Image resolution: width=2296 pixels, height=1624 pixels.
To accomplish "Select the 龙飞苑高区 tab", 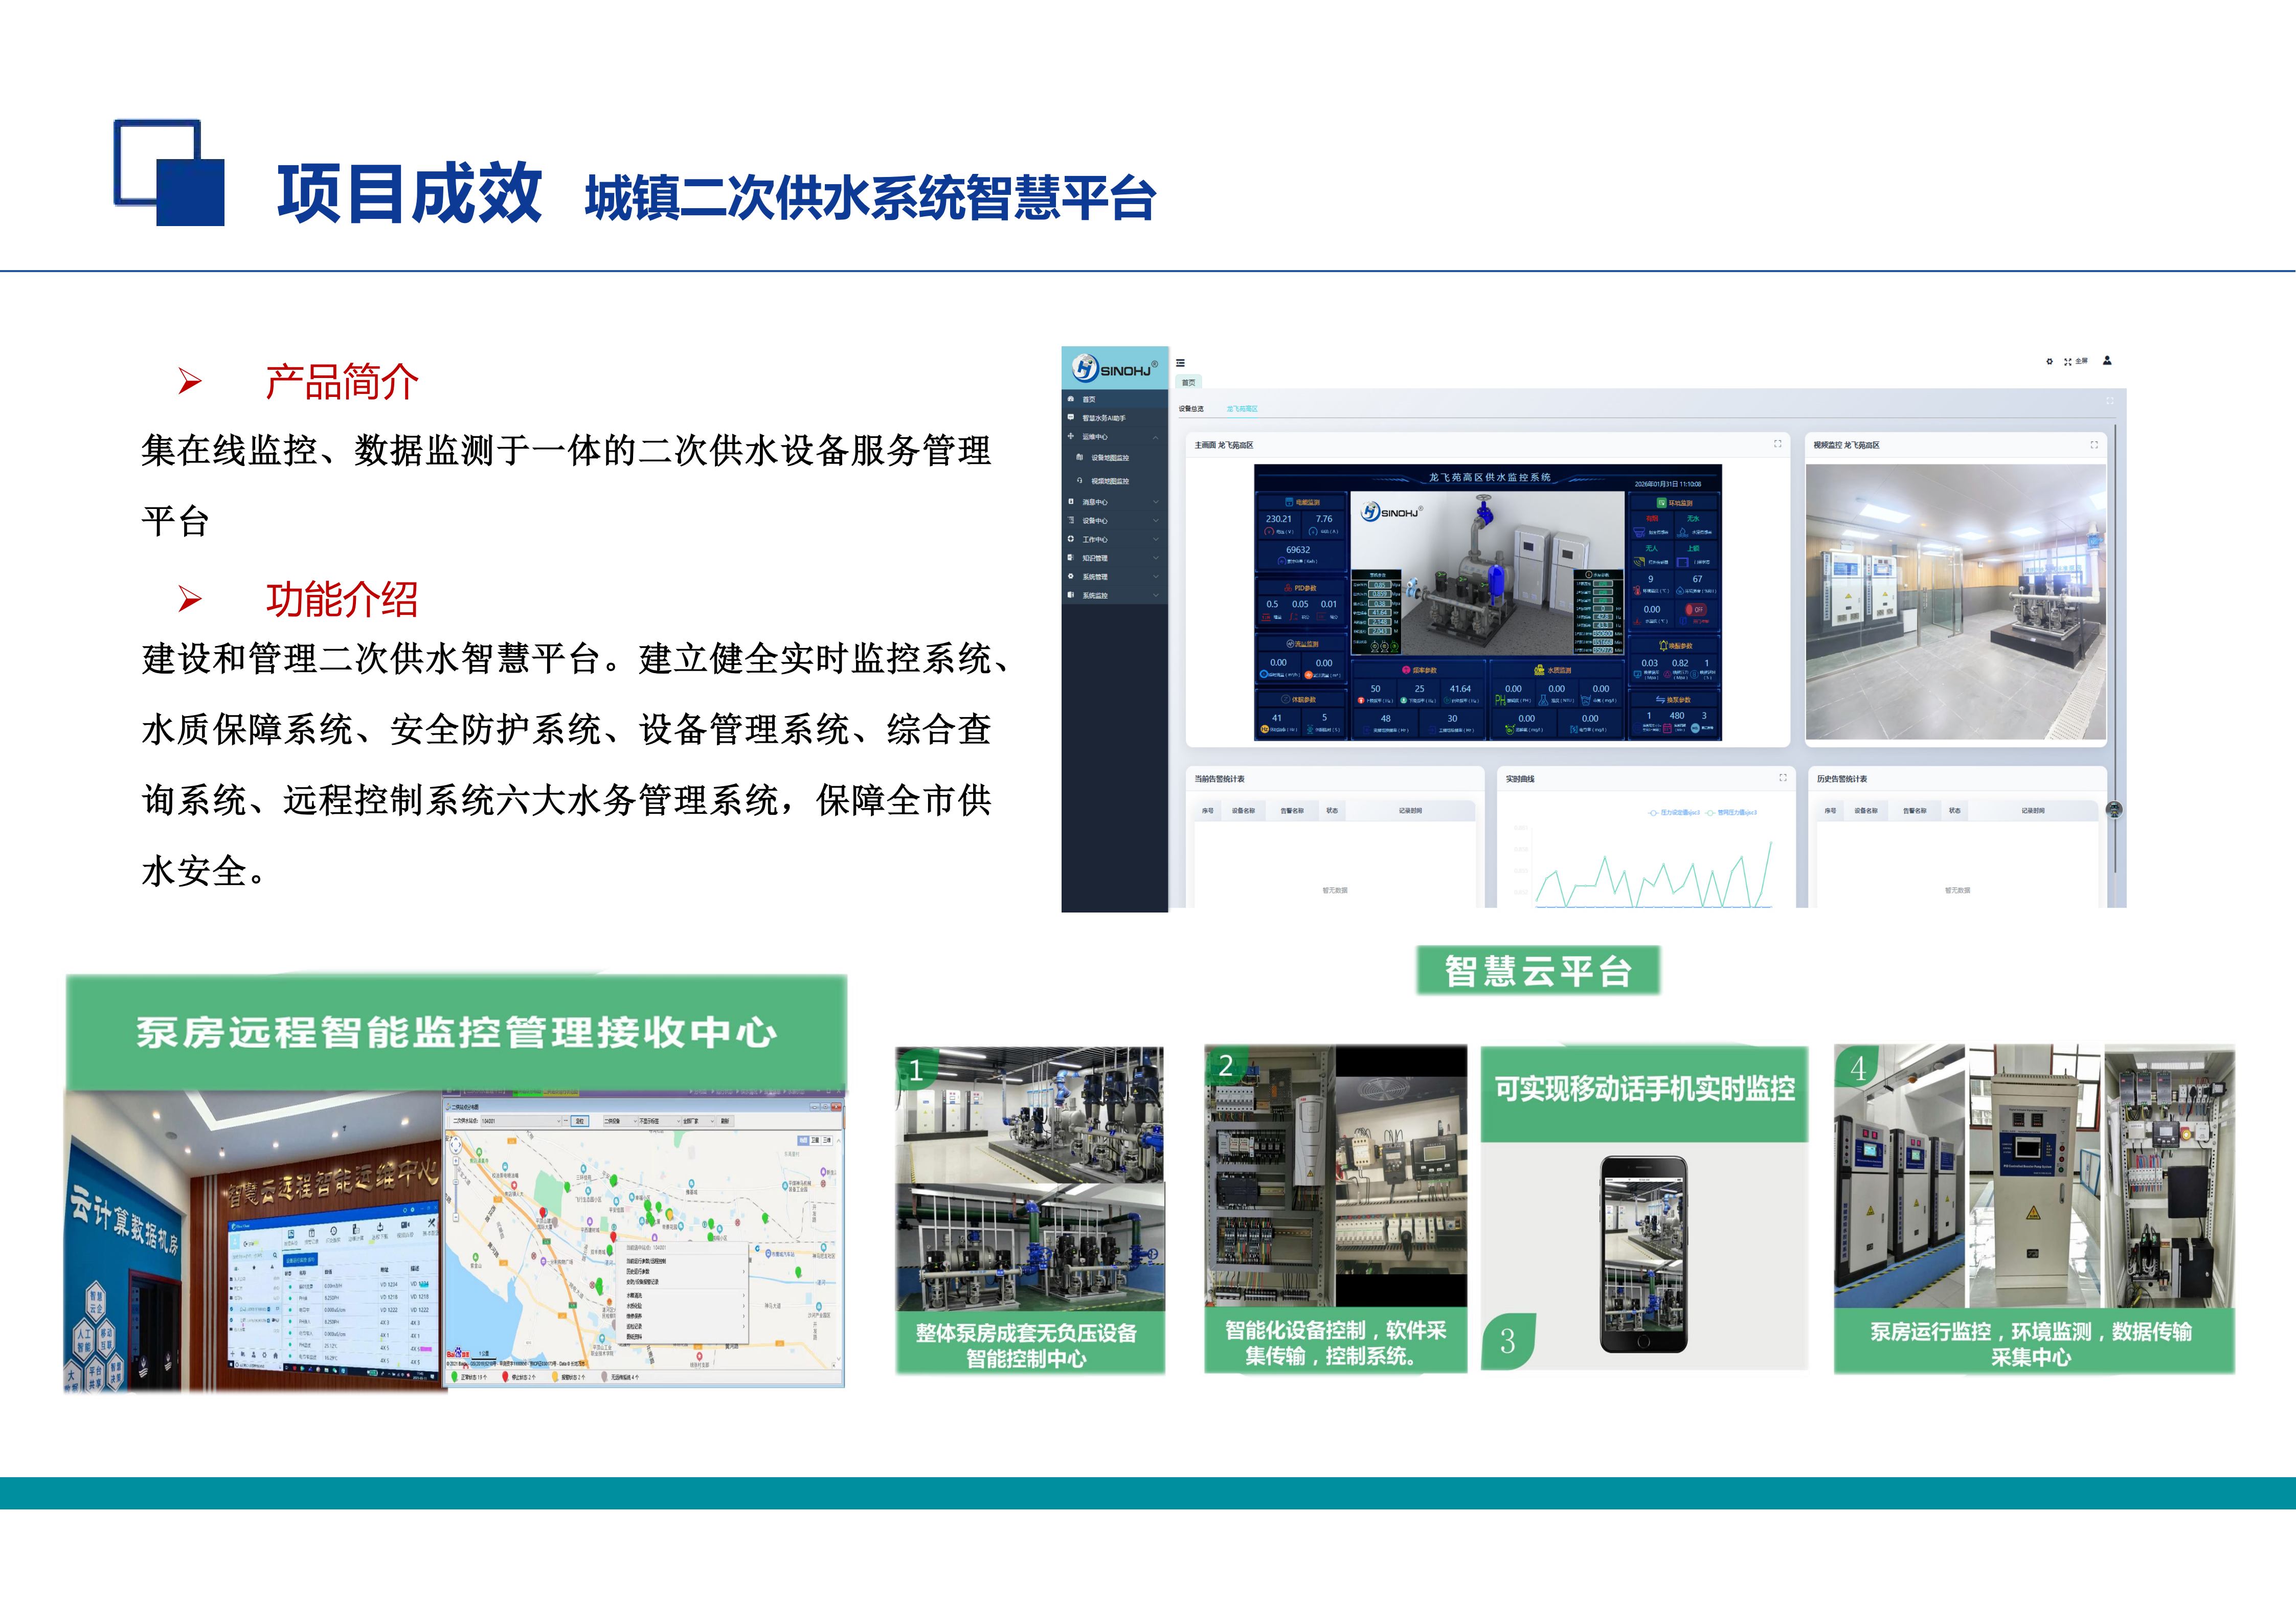I will 1242,409.
